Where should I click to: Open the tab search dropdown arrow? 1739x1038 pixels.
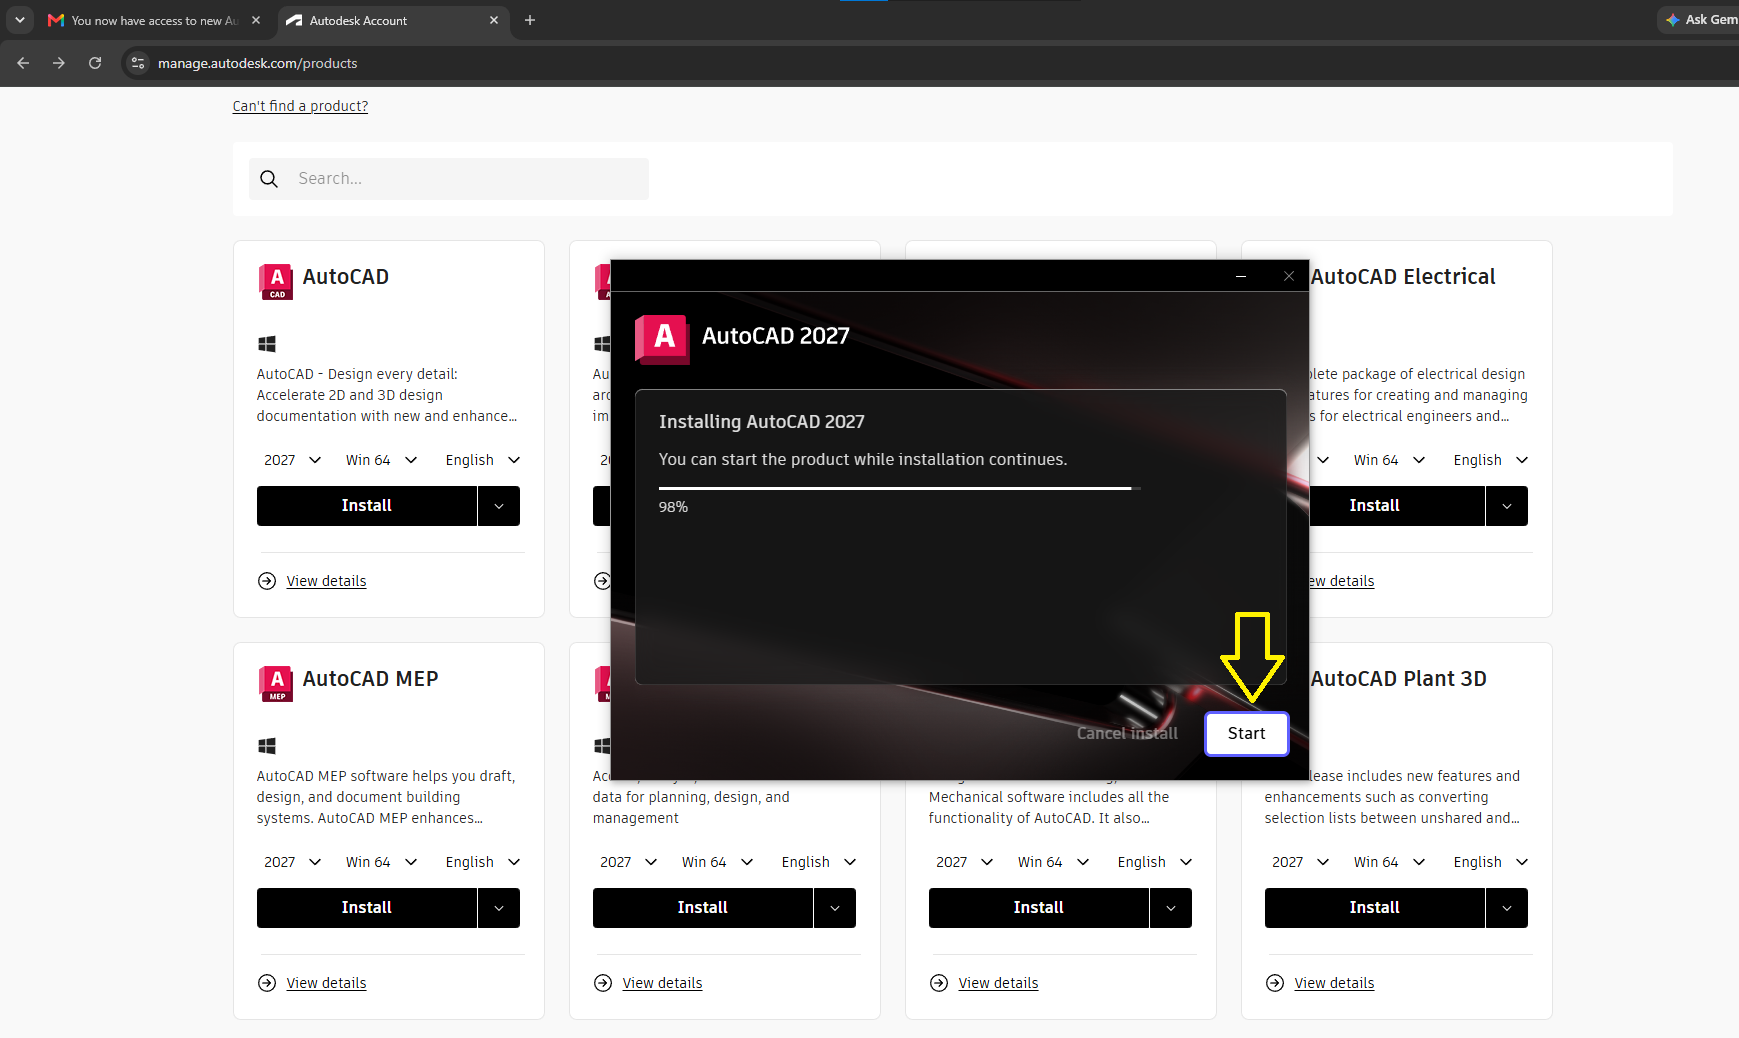pyautogui.click(x=20, y=20)
